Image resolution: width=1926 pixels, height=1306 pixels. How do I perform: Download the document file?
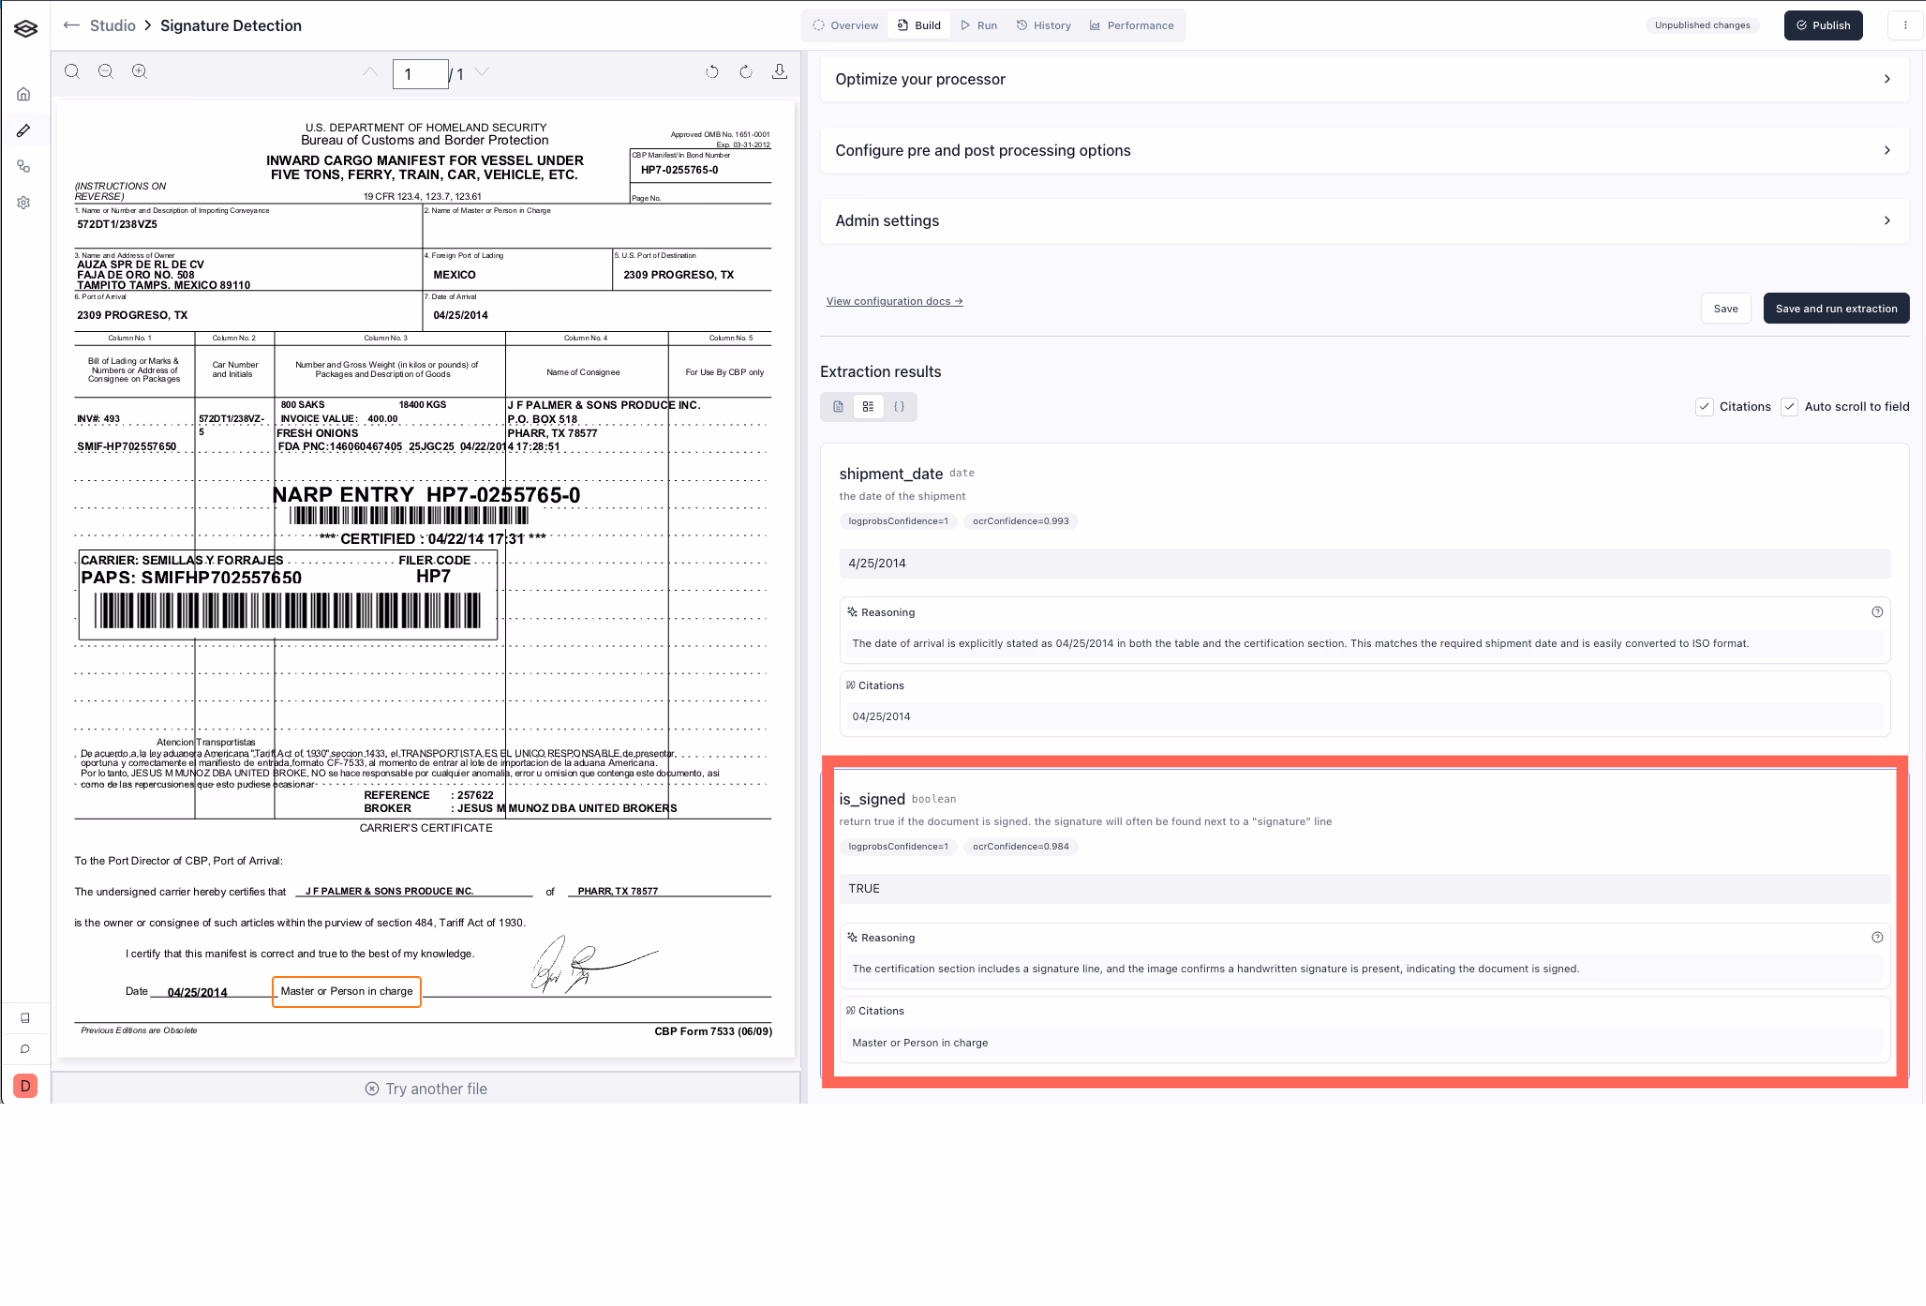tap(779, 71)
